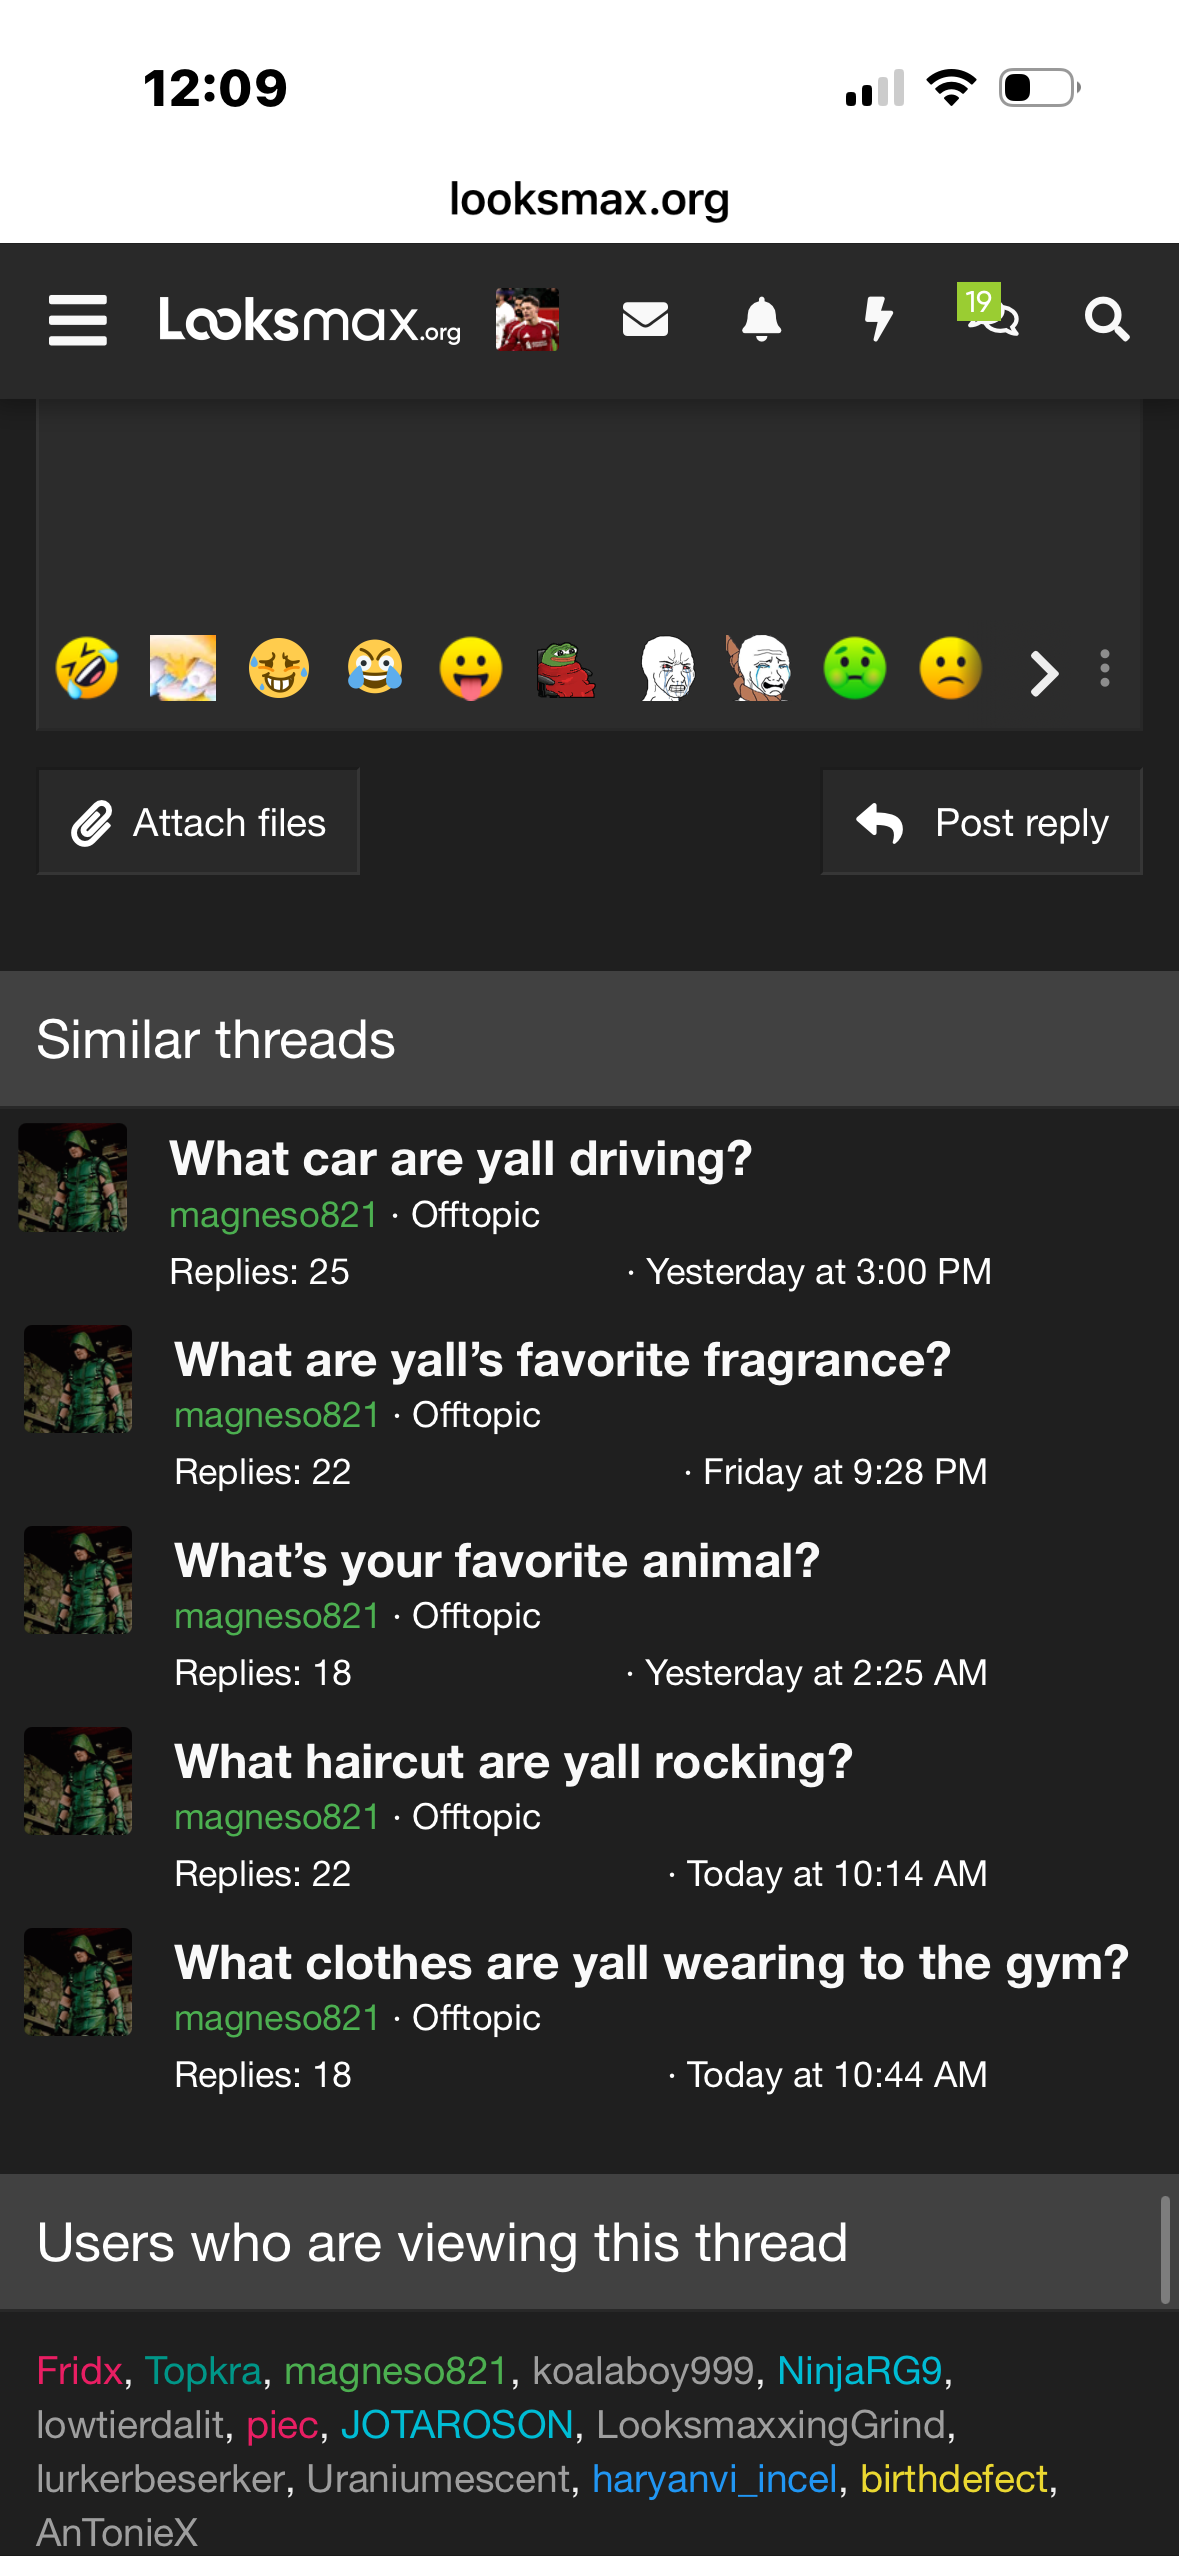Image resolution: width=1179 pixels, height=2556 pixels.
Task: Open the avatar thumbnail beside favorite animal thread
Action: 78,1580
